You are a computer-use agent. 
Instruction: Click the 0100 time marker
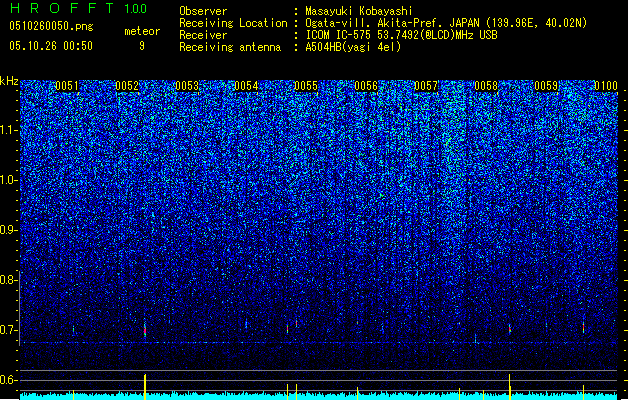coord(606,86)
